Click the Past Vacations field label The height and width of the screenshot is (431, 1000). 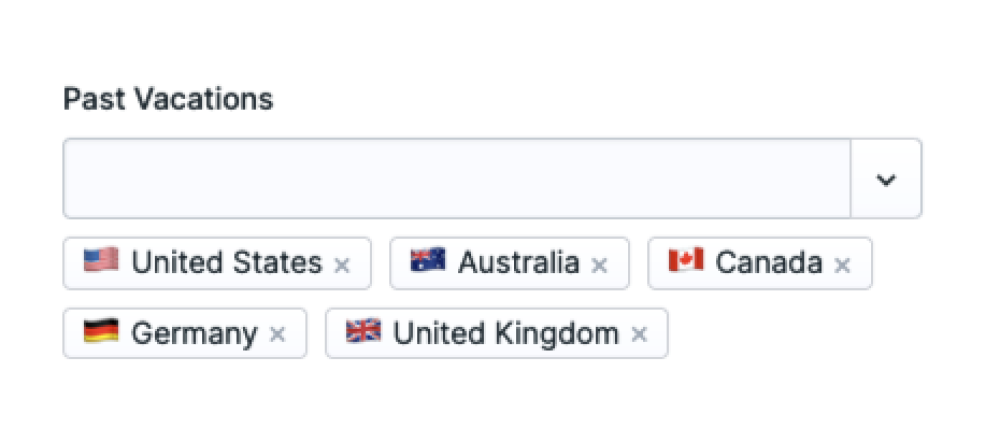pos(168,99)
